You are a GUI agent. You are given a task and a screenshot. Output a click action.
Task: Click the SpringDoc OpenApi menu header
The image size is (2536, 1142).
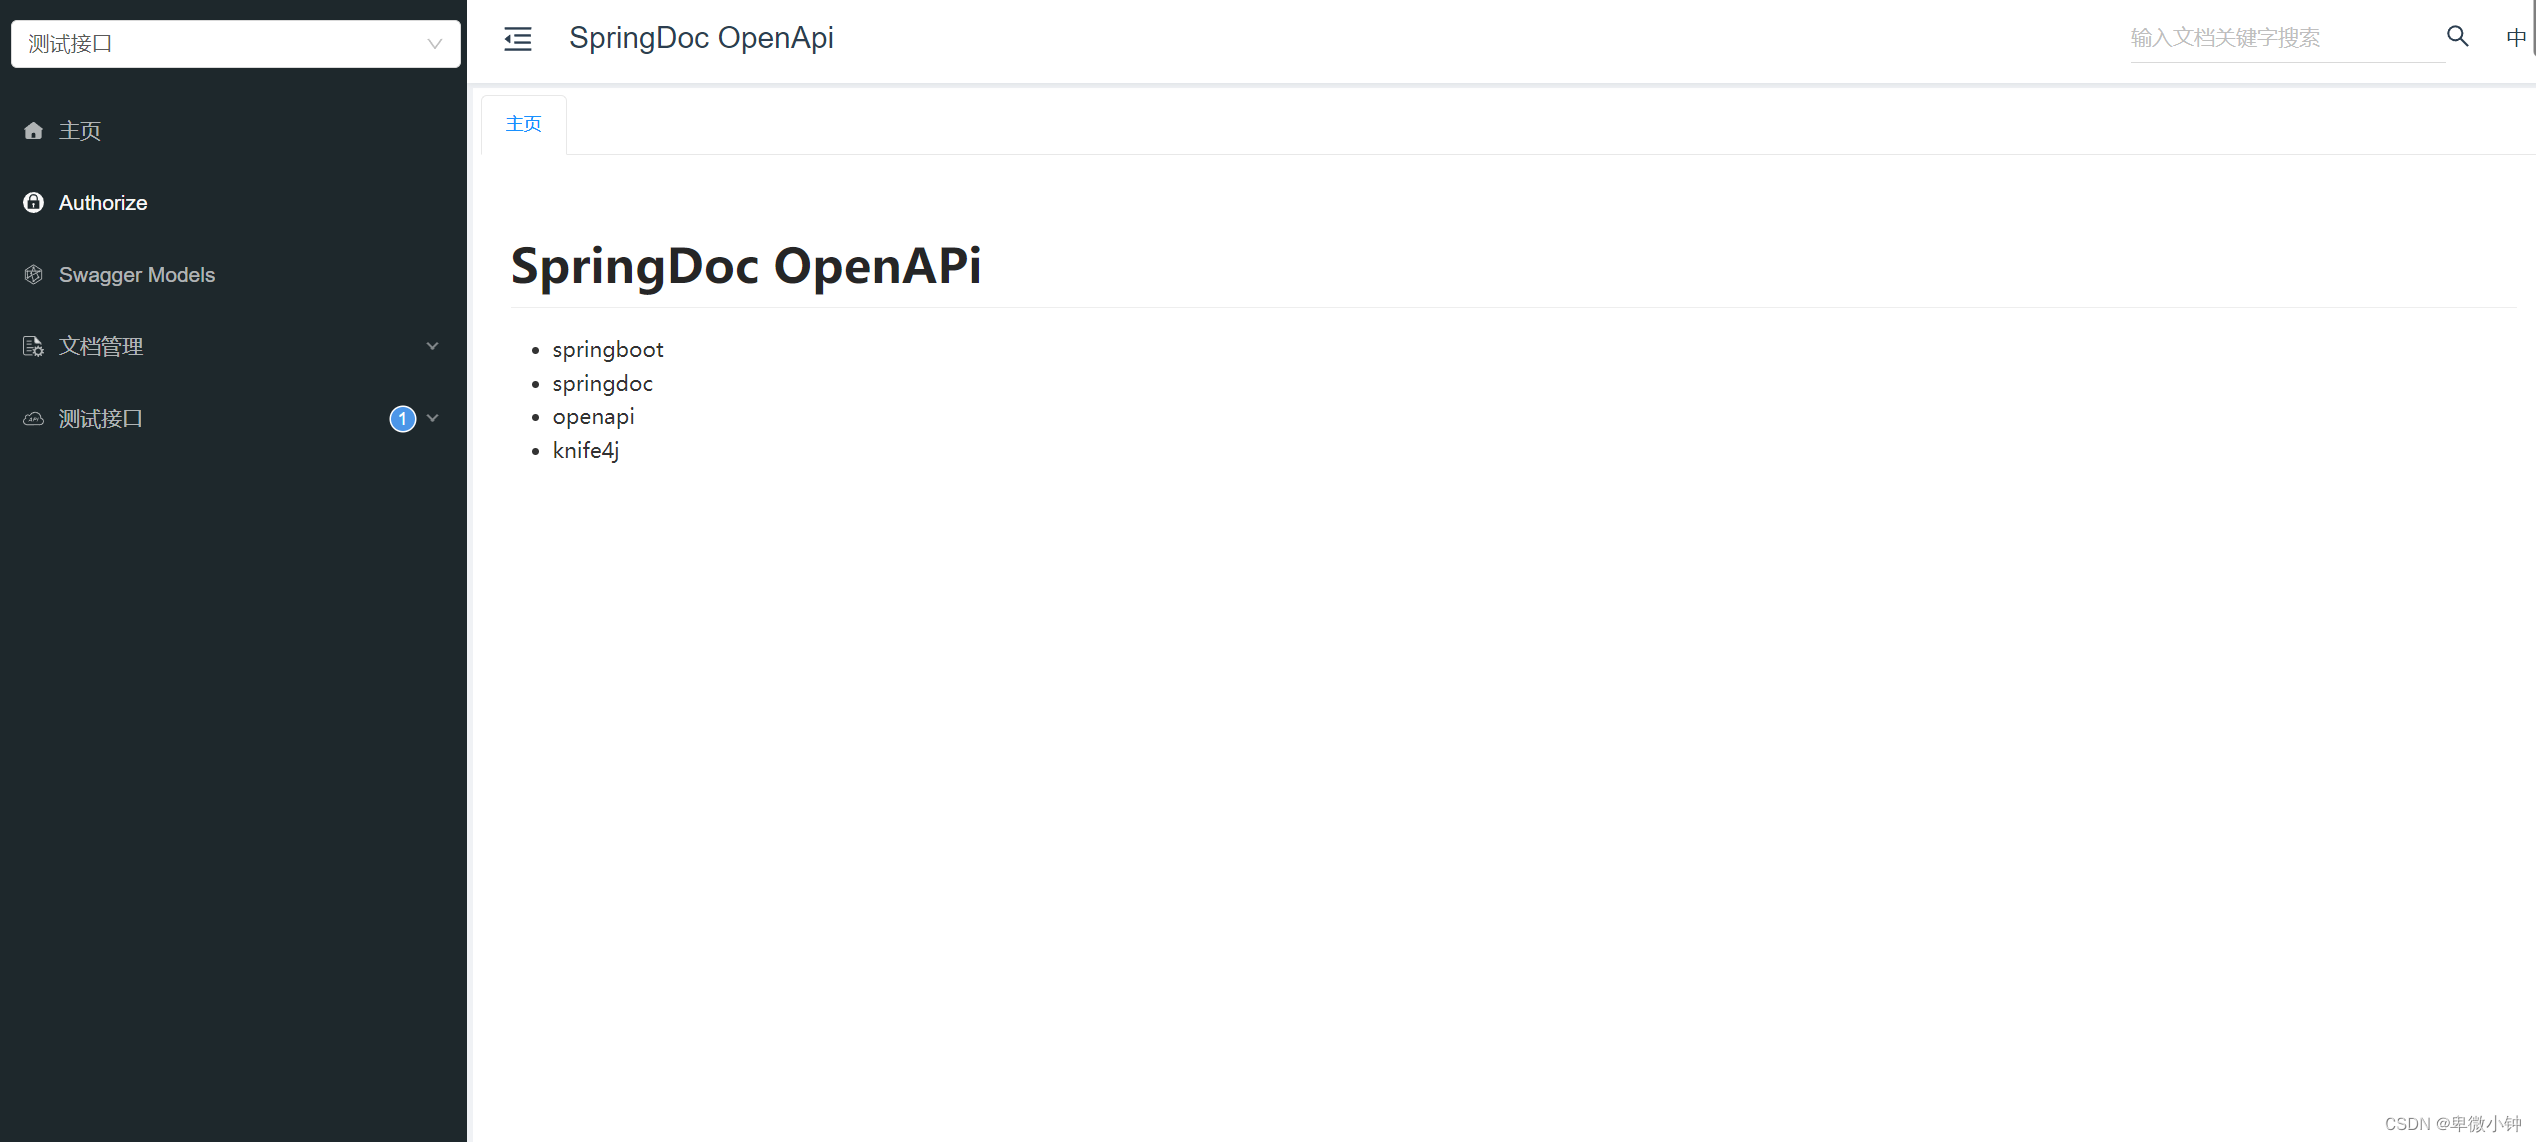coord(702,37)
